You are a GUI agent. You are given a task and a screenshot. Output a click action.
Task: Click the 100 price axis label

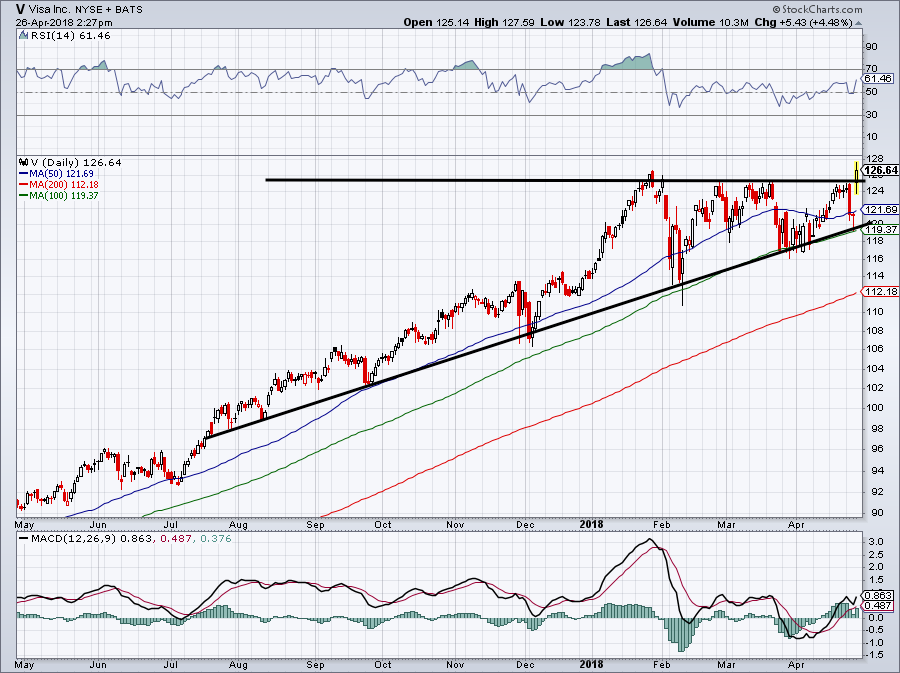pos(874,408)
